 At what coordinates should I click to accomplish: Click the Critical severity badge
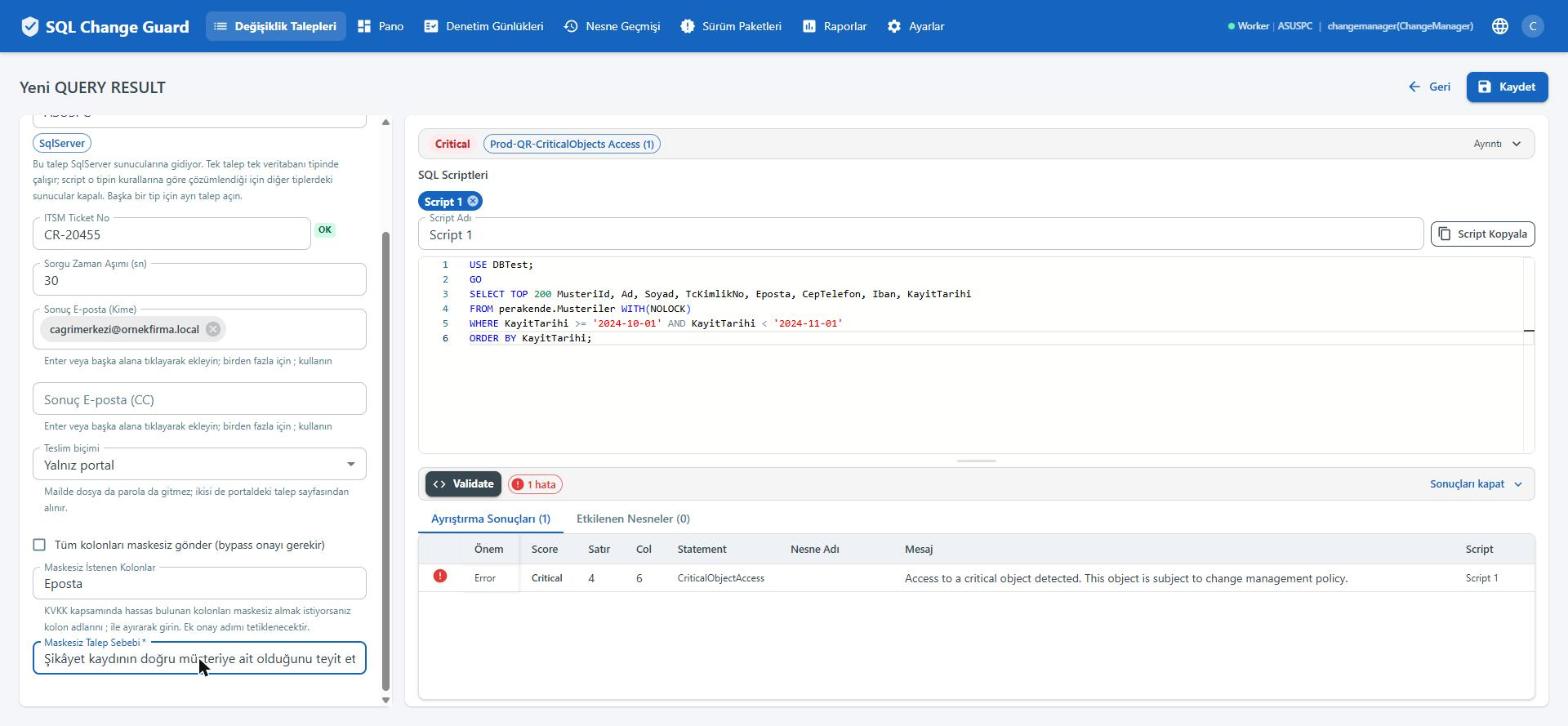pyautogui.click(x=452, y=144)
